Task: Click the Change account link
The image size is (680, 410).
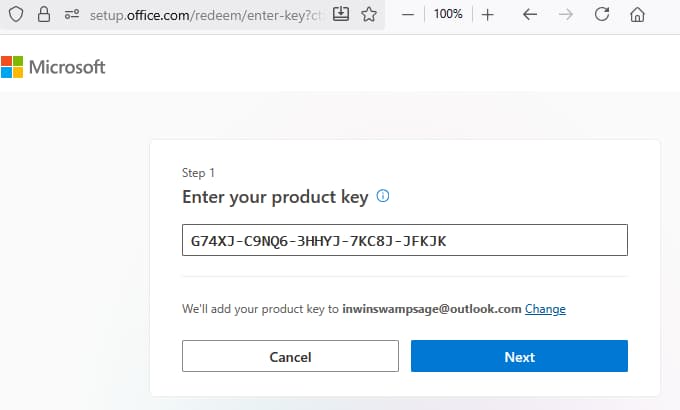Action: (x=545, y=309)
